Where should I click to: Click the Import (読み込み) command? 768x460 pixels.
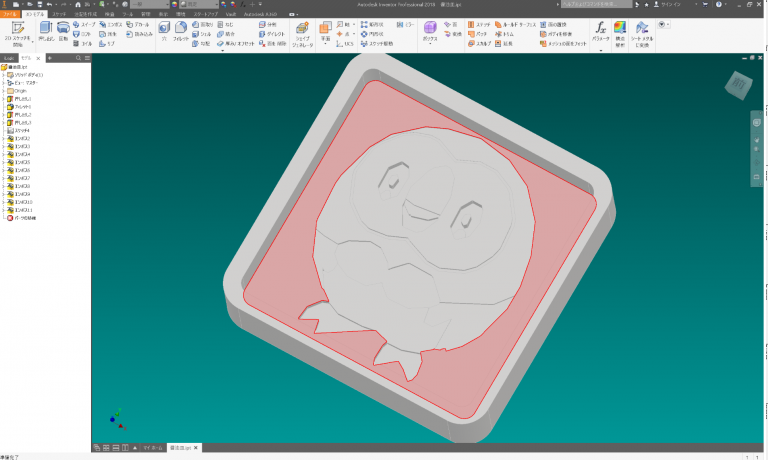point(139,34)
